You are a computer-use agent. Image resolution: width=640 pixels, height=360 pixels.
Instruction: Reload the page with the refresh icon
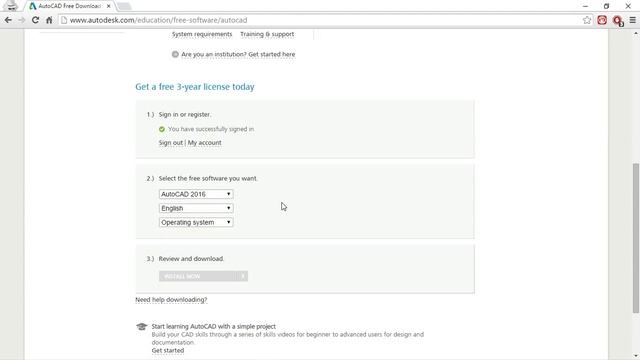36,20
